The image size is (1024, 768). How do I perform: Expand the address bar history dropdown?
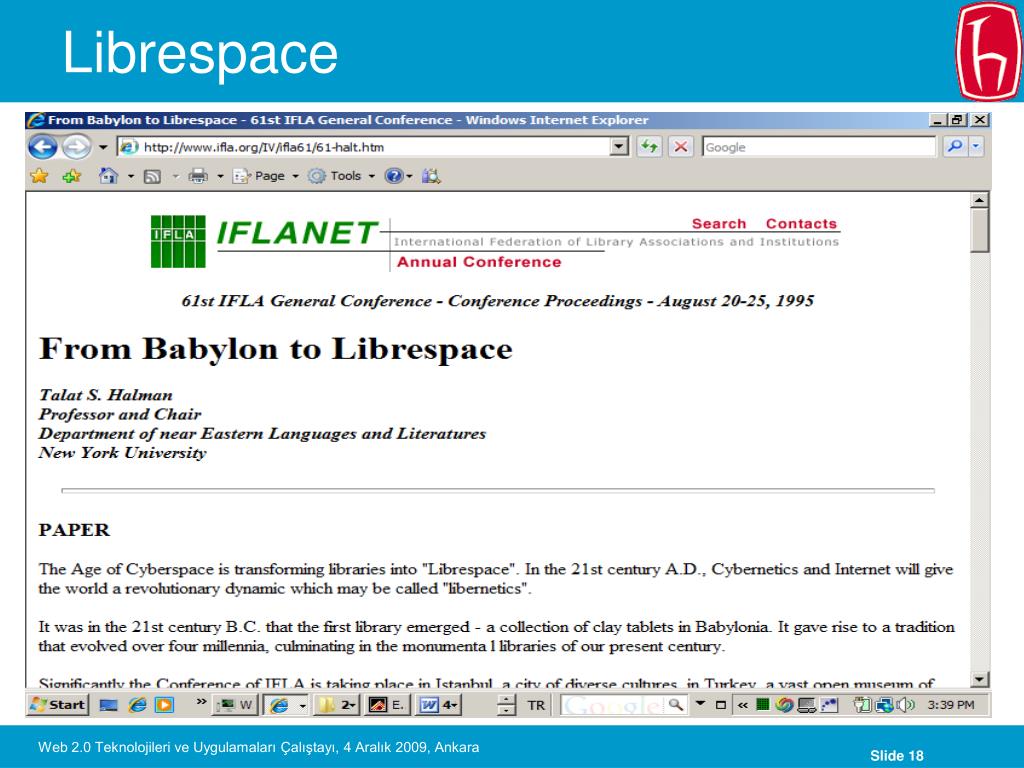tap(619, 147)
